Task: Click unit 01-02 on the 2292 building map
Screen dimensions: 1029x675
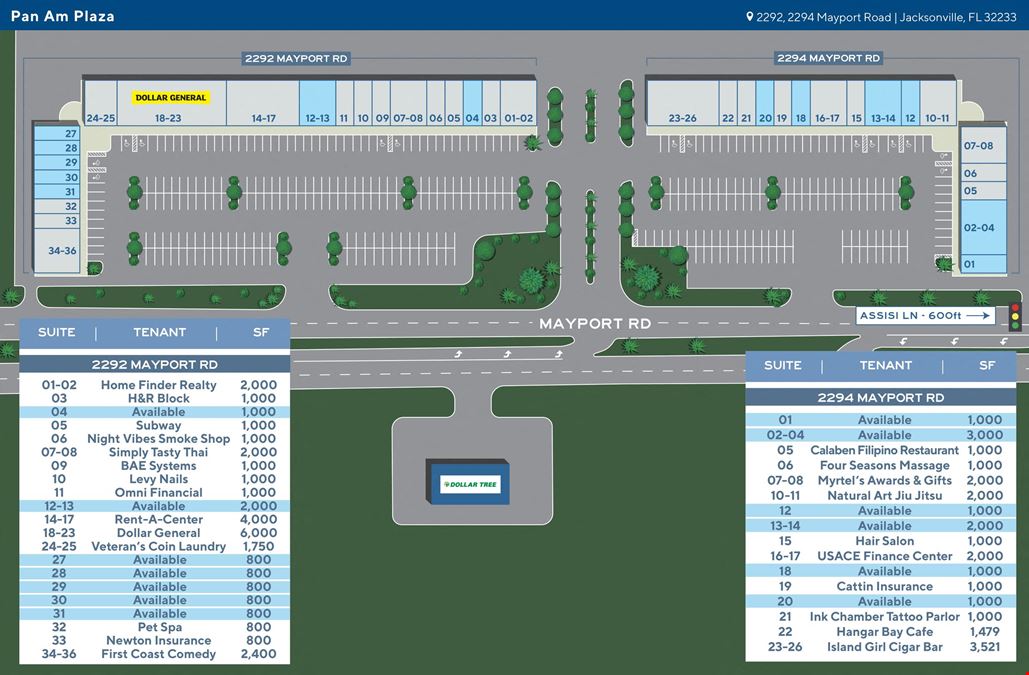Action: 518,102
